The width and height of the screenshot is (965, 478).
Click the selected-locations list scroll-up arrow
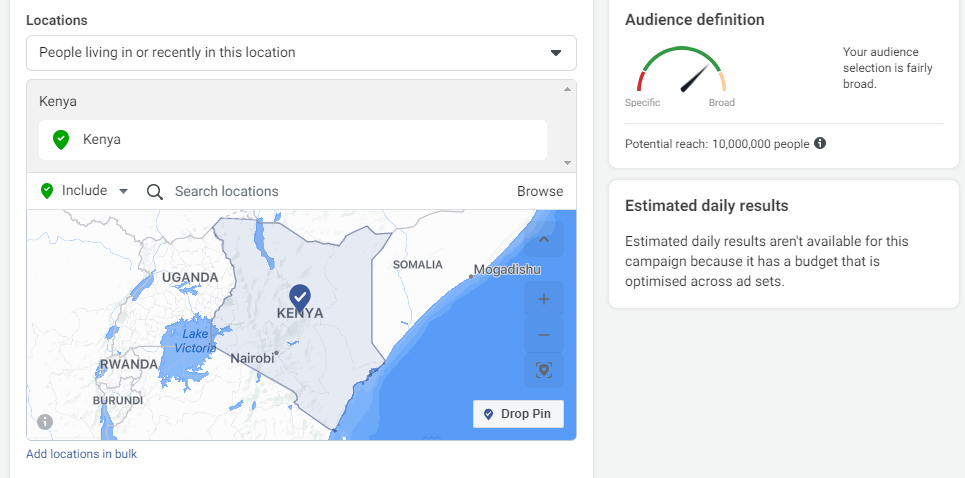point(568,89)
